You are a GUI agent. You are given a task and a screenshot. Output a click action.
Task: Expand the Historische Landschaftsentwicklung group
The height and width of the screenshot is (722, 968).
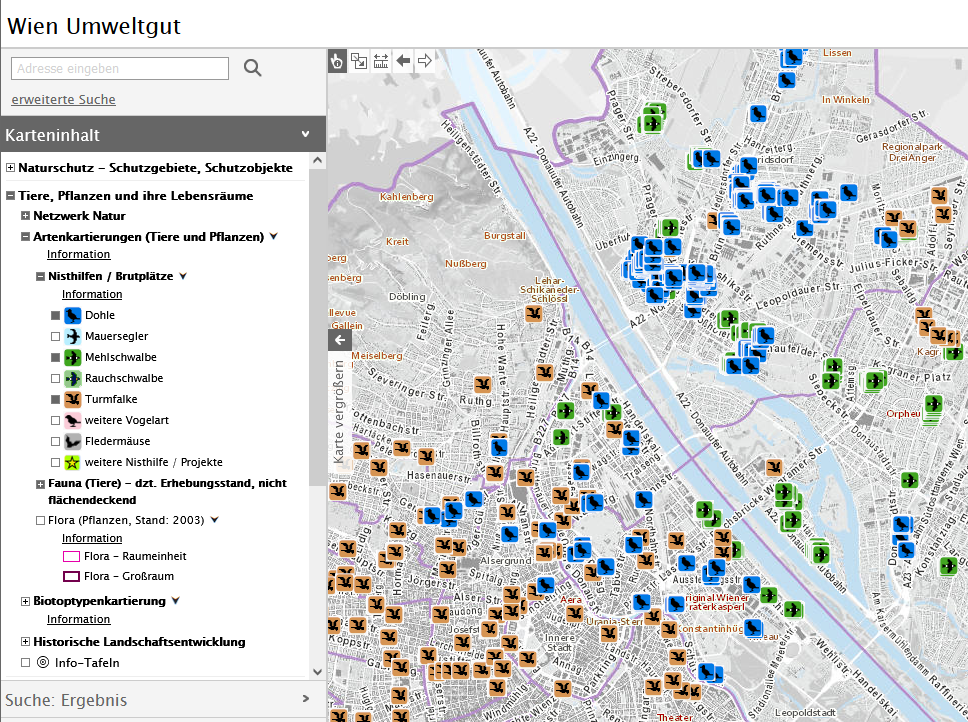tap(26, 642)
